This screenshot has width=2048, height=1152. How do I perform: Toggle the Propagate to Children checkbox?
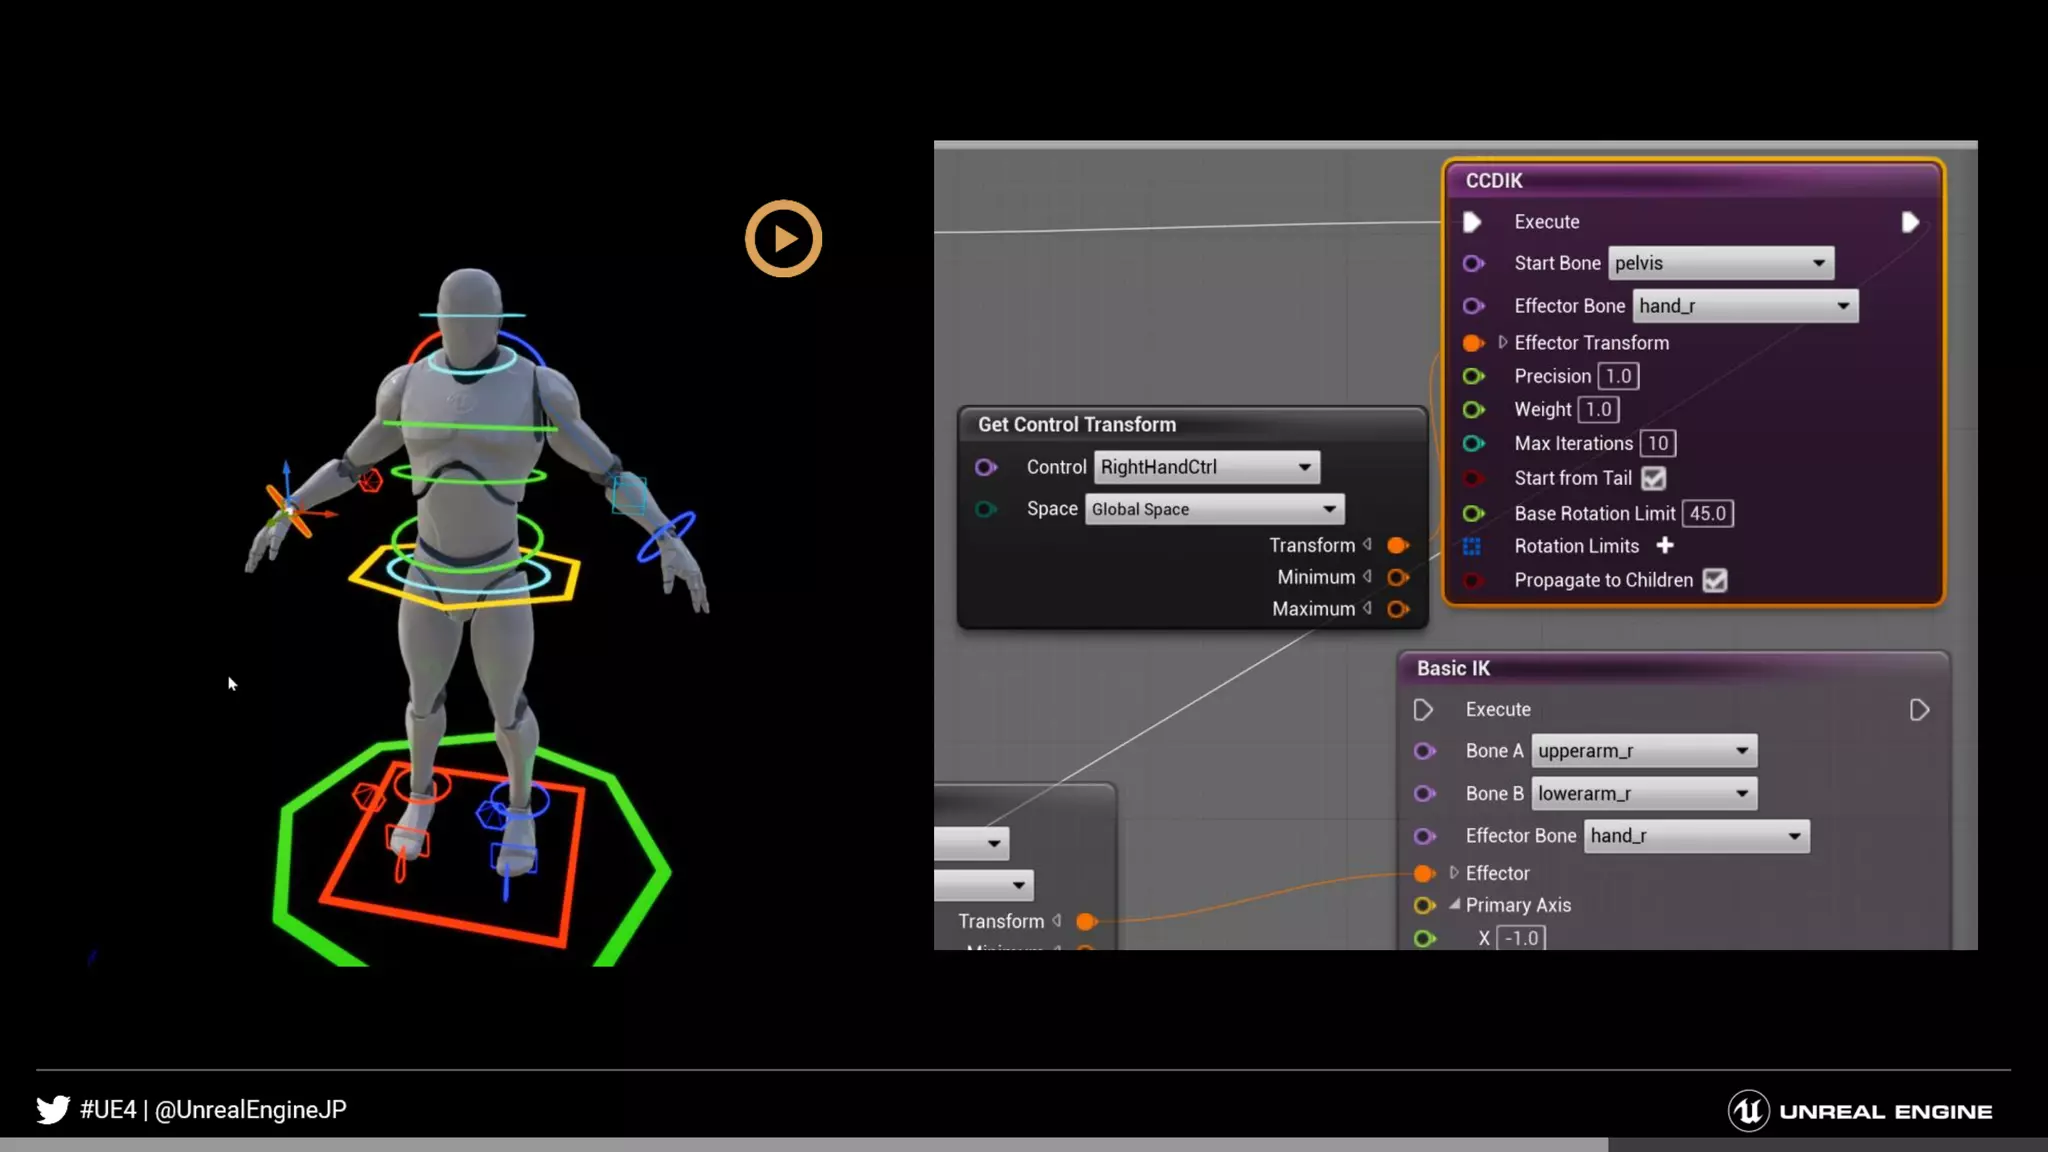[x=1715, y=581]
